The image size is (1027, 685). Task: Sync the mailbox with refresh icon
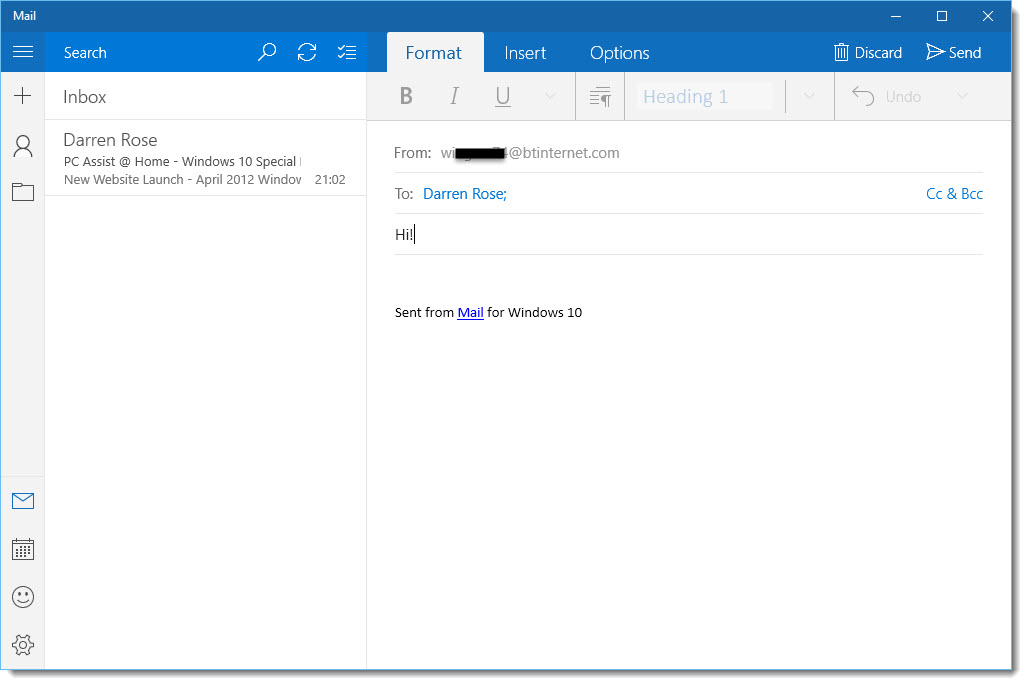(307, 52)
